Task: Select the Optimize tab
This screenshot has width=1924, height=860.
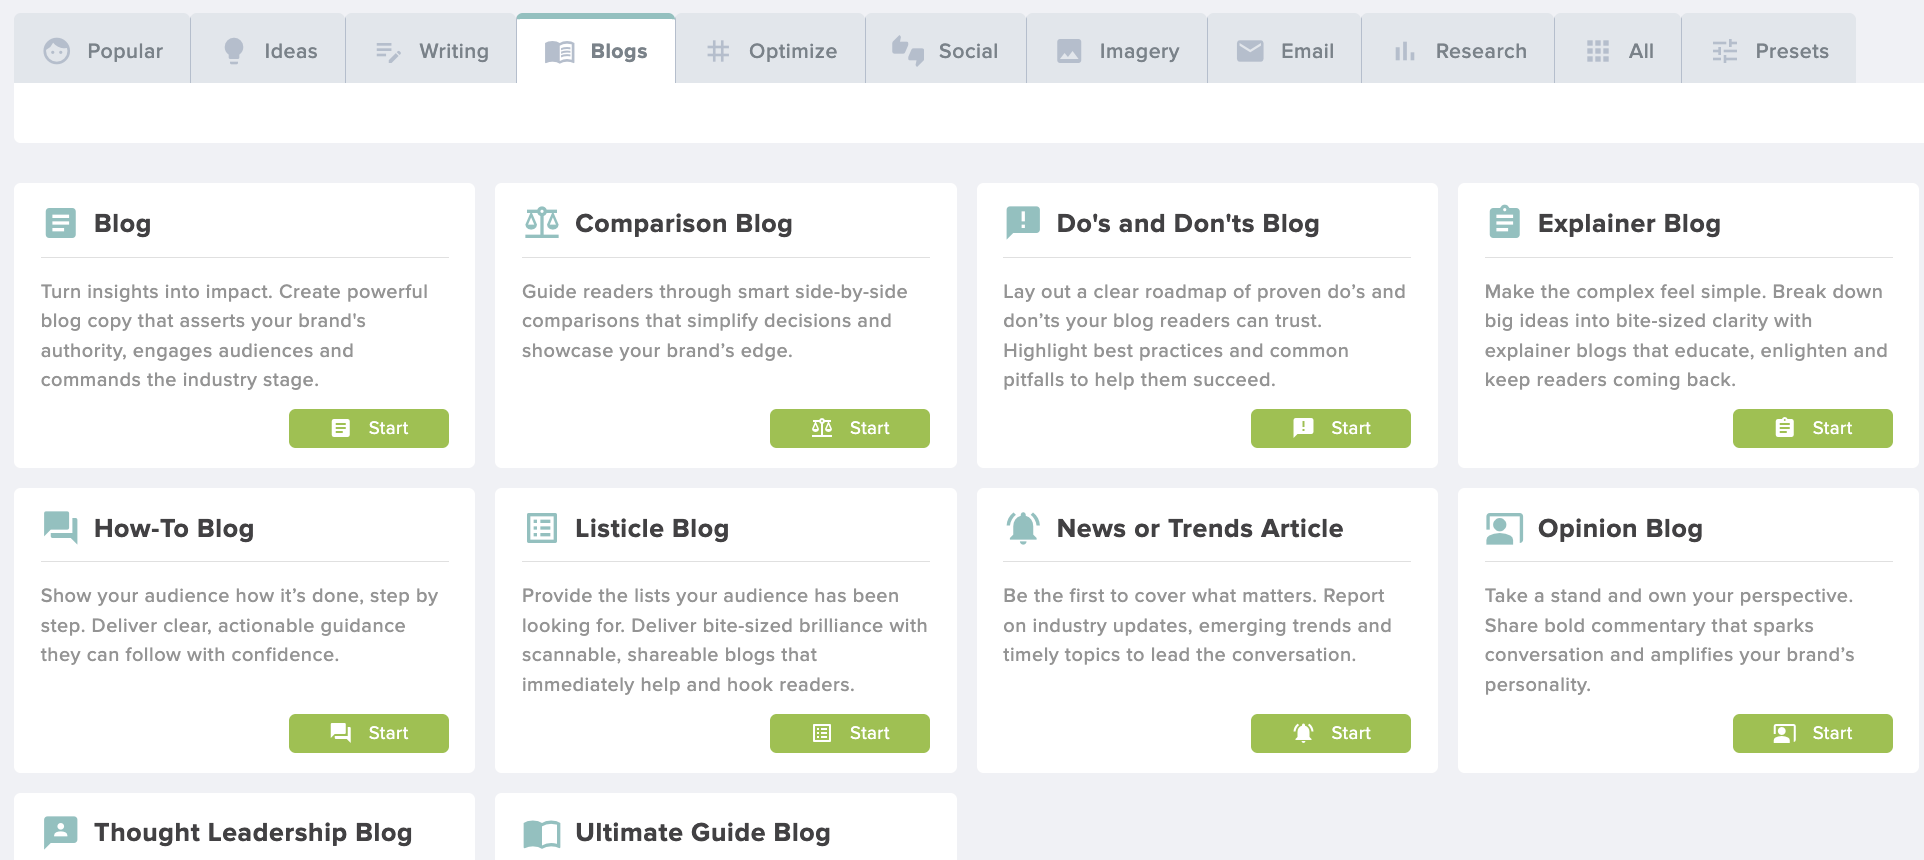Action: tap(770, 49)
